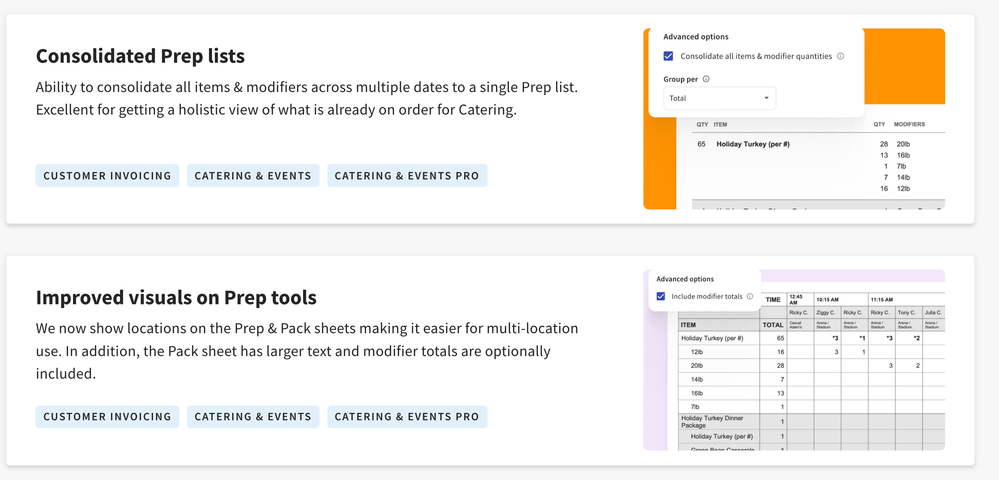The height and width of the screenshot is (480, 999).
Task: Click the caret arrow in the Total dropdown
Action: [x=766, y=98]
